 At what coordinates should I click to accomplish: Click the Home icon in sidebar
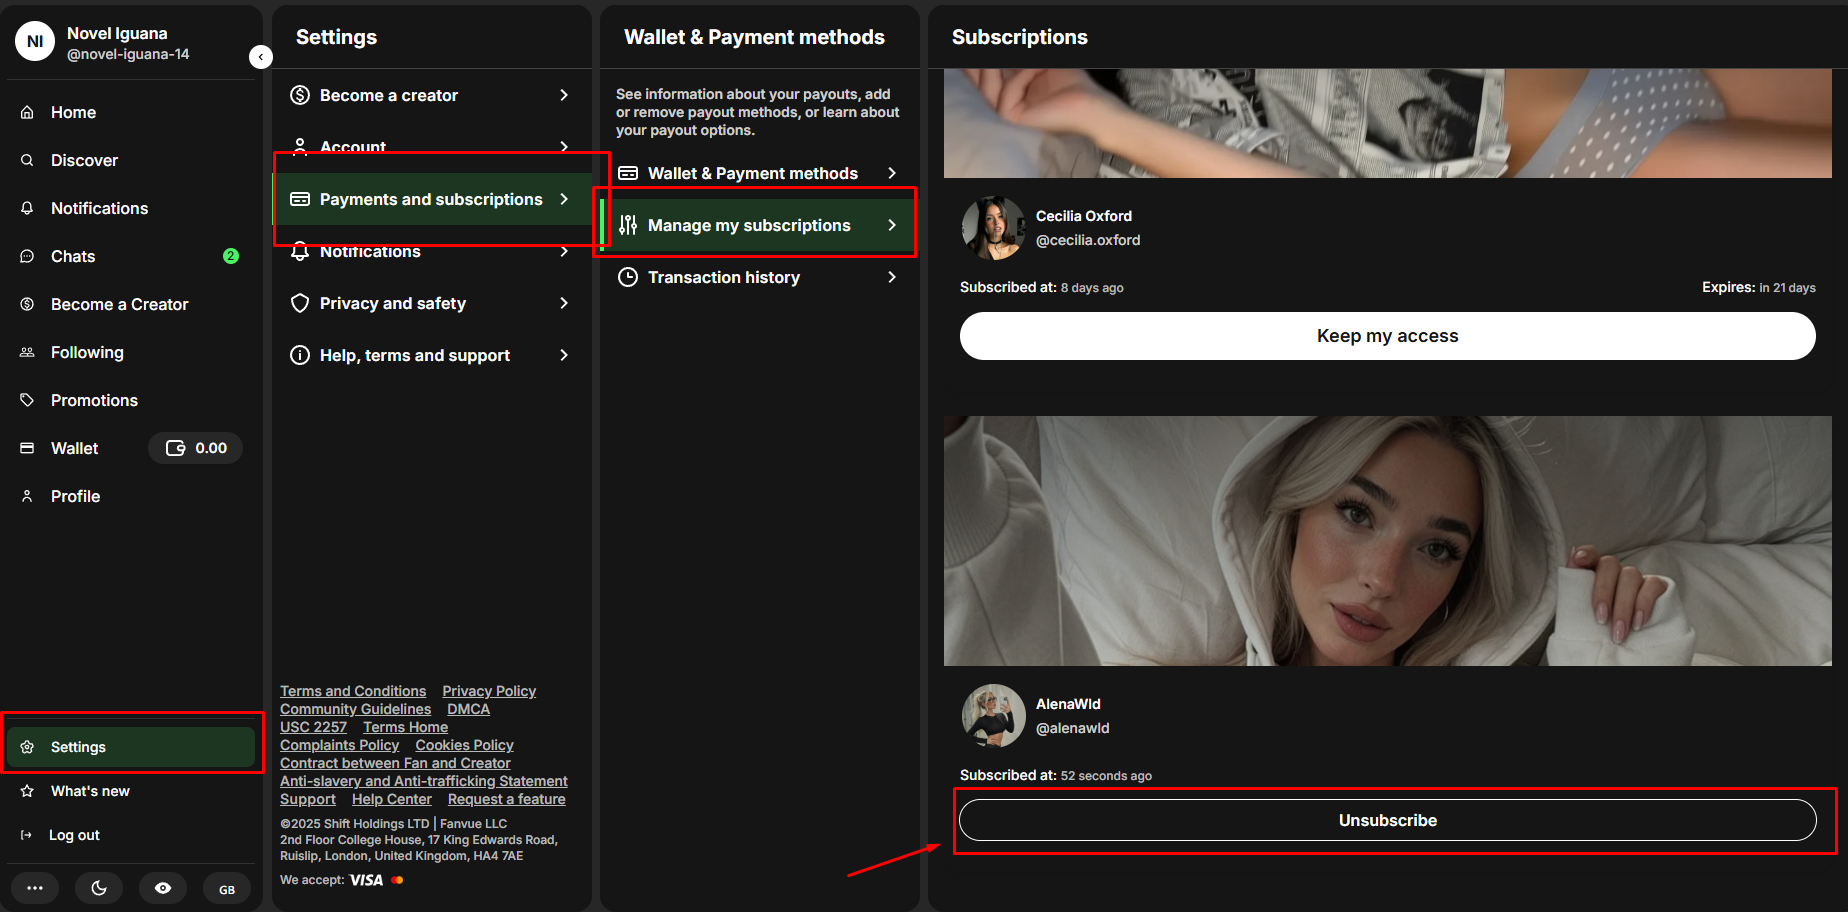coord(27,112)
